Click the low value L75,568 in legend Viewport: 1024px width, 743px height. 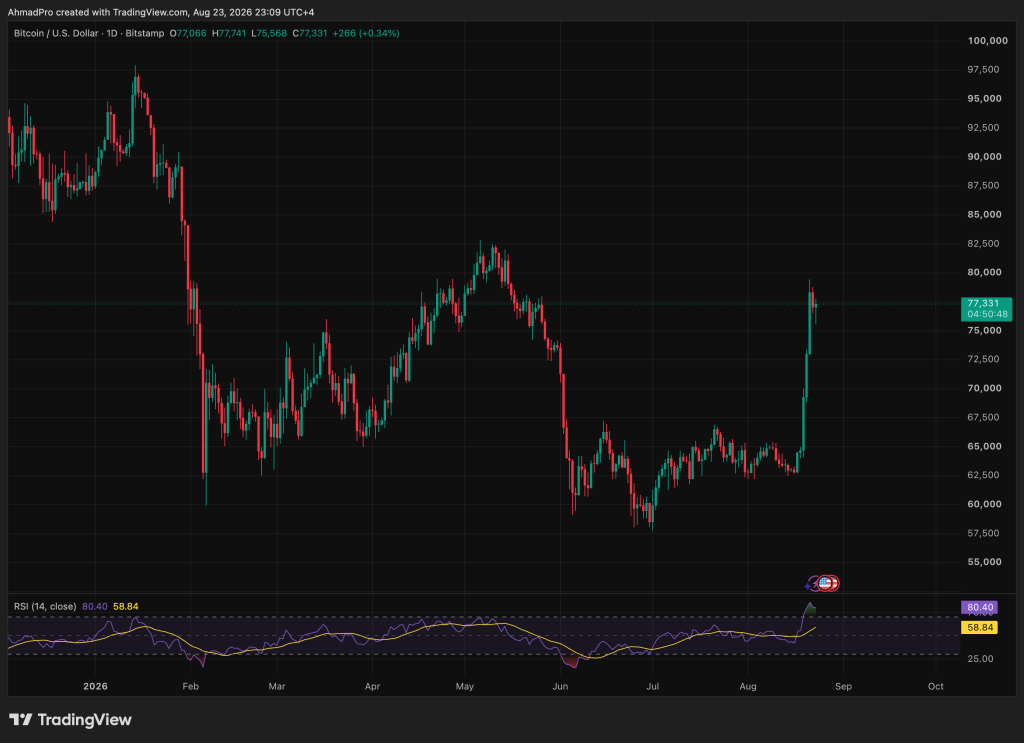point(269,33)
